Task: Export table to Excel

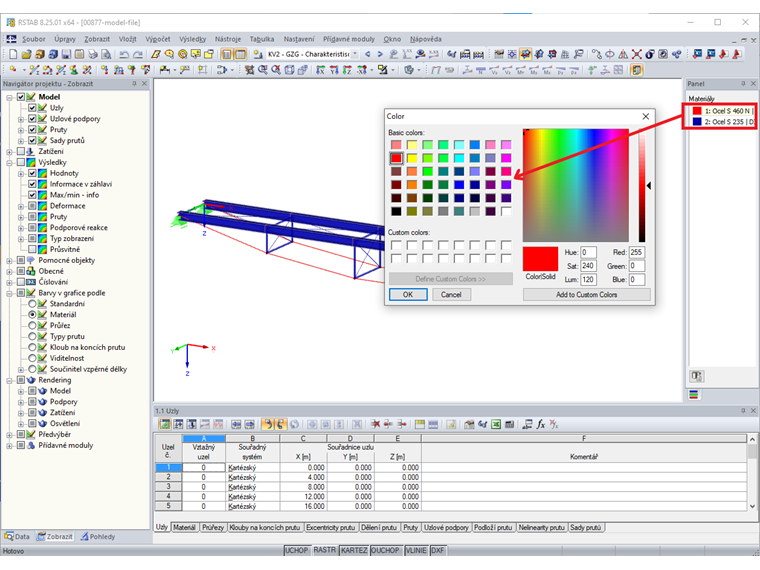Action: 496,425
